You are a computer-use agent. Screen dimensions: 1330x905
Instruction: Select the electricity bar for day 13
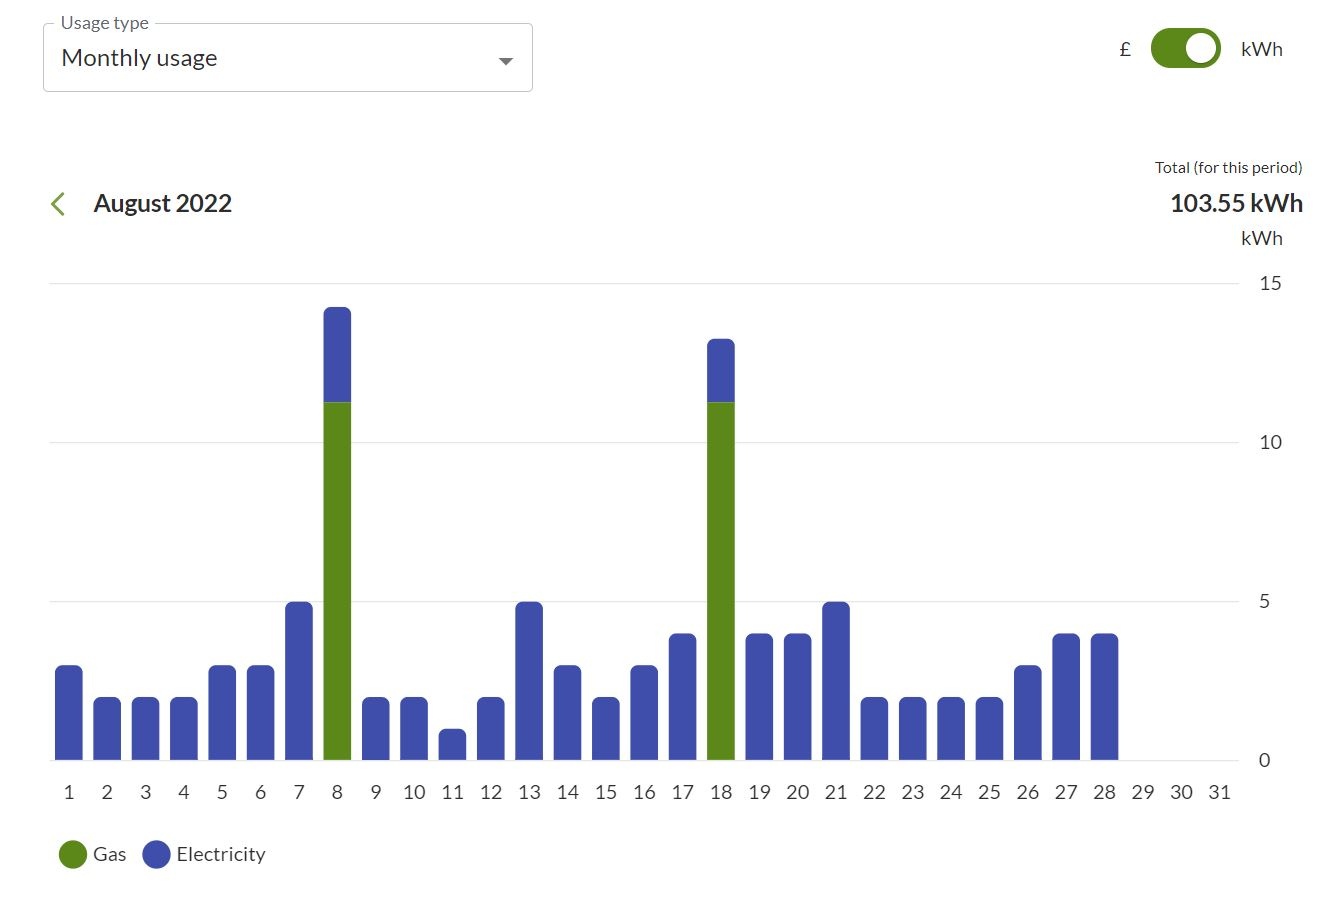coord(529,681)
